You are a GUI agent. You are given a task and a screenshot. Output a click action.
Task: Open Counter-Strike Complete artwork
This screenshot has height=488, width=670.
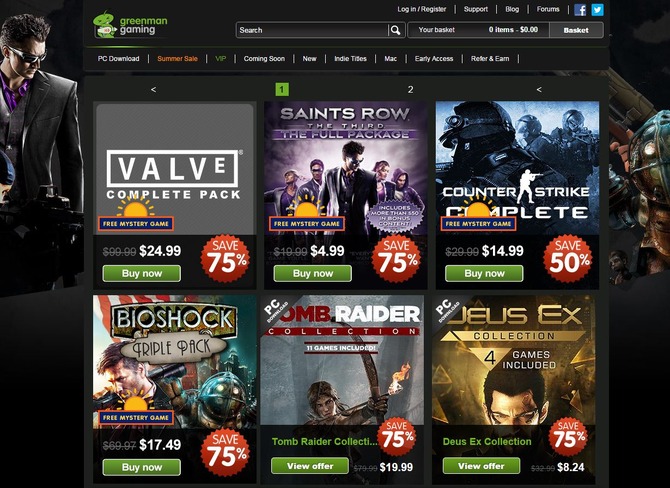point(517,168)
